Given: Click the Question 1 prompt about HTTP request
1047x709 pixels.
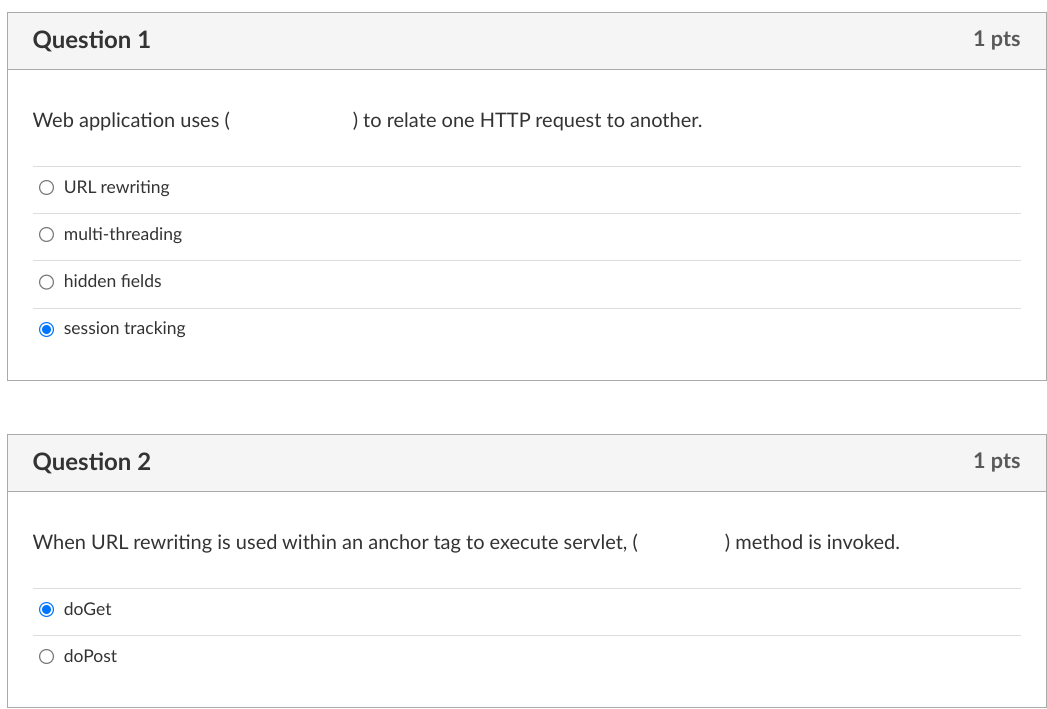Looking at the screenshot, I should (367, 120).
